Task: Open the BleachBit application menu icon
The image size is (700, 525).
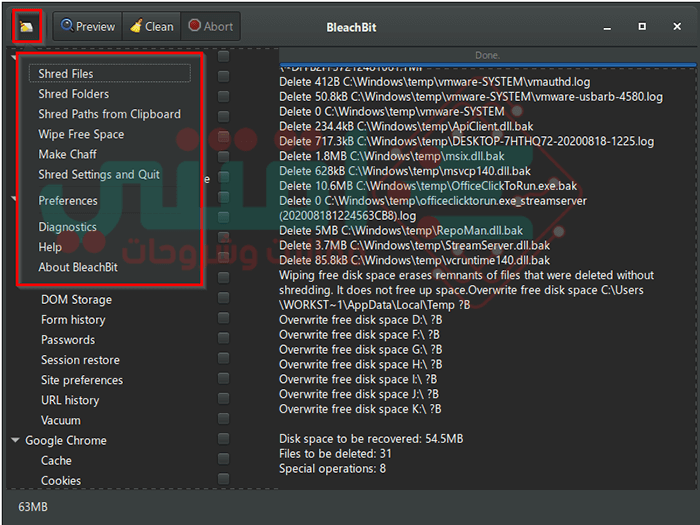Action: tap(27, 27)
